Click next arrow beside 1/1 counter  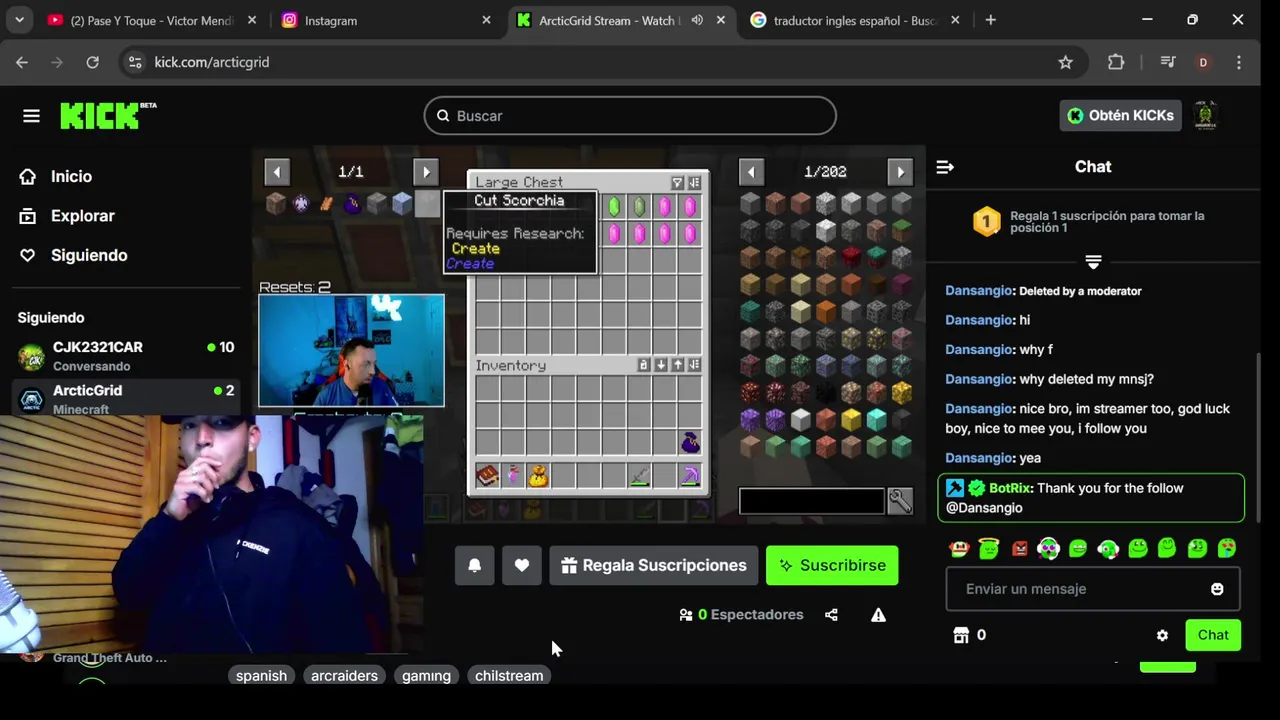point(425,172)
